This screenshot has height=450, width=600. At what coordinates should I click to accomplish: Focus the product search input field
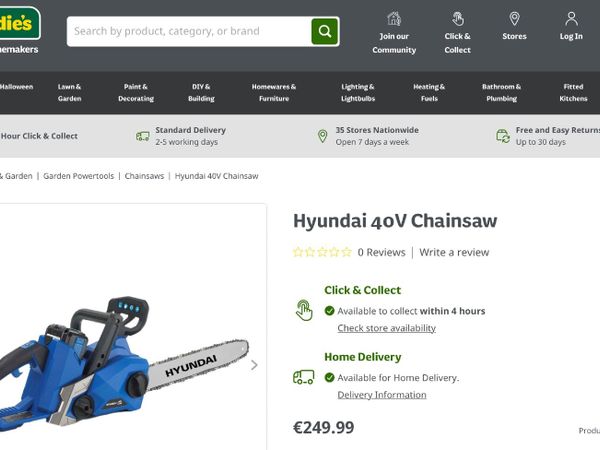(189, 31)
